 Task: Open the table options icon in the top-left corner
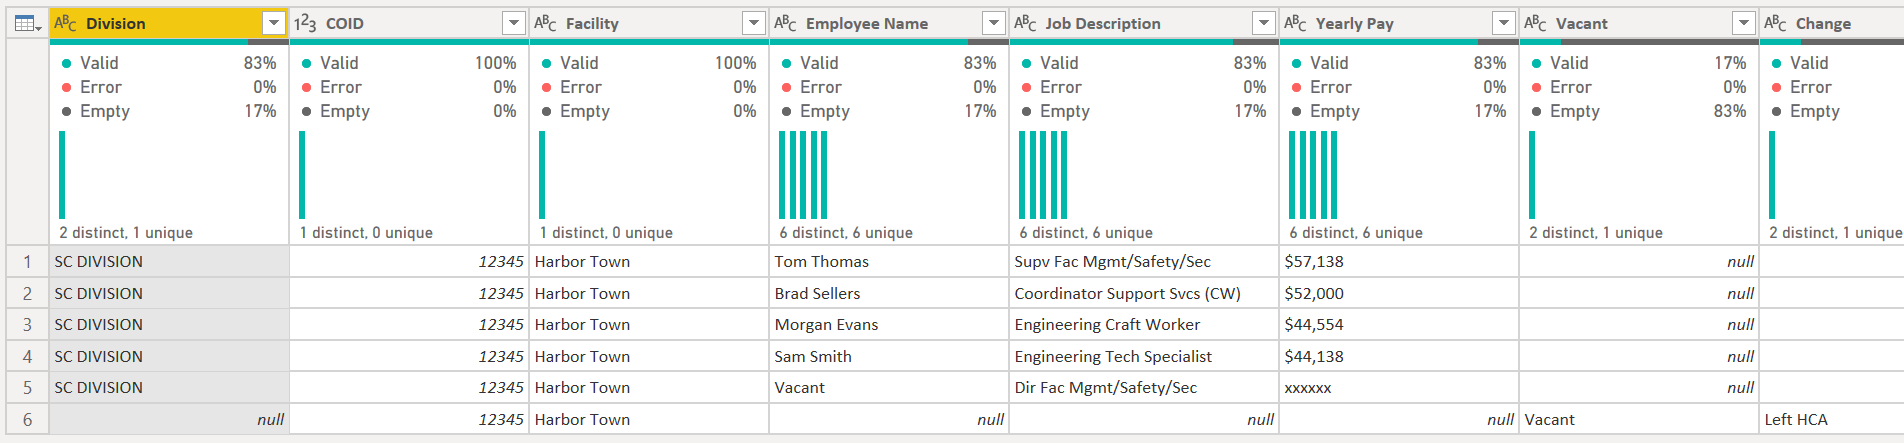click(x=27, y=23)
